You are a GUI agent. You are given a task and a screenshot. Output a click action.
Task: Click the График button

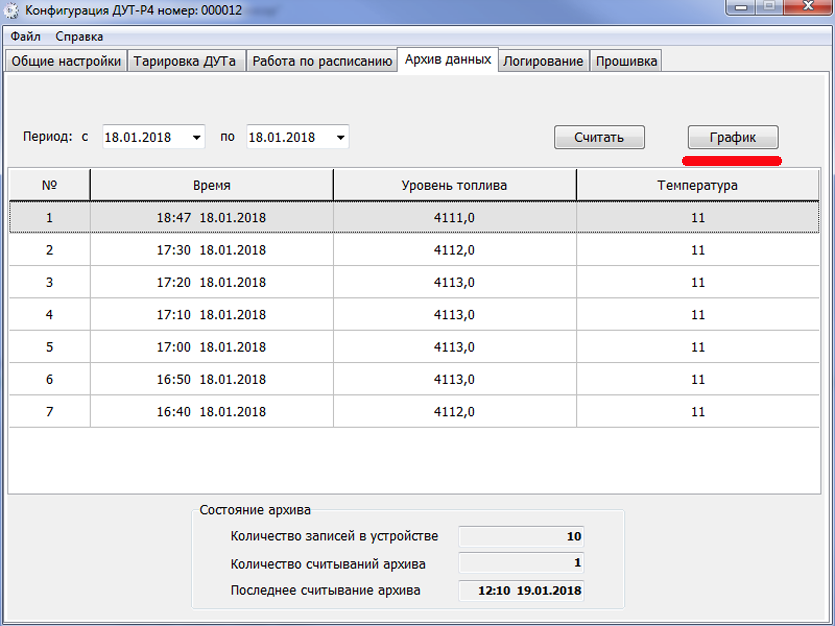pyautogui.click(x=733, y=137)
